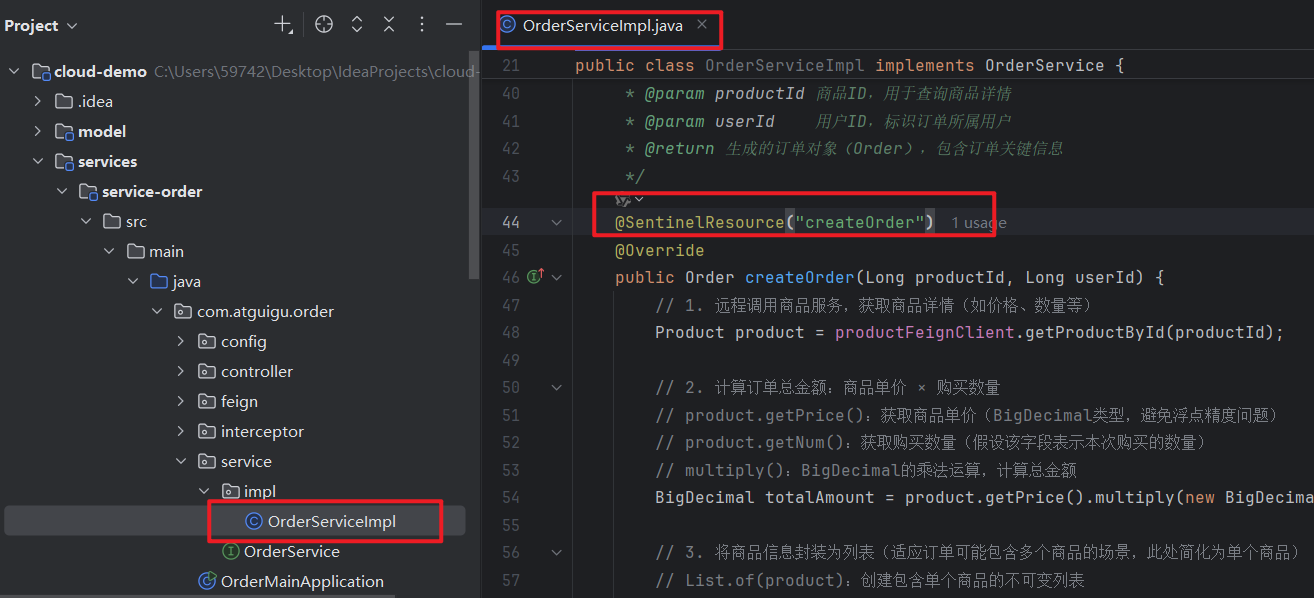1314x598 pixels.
Task: Select the service-order module row
Action: click(234, 191)
